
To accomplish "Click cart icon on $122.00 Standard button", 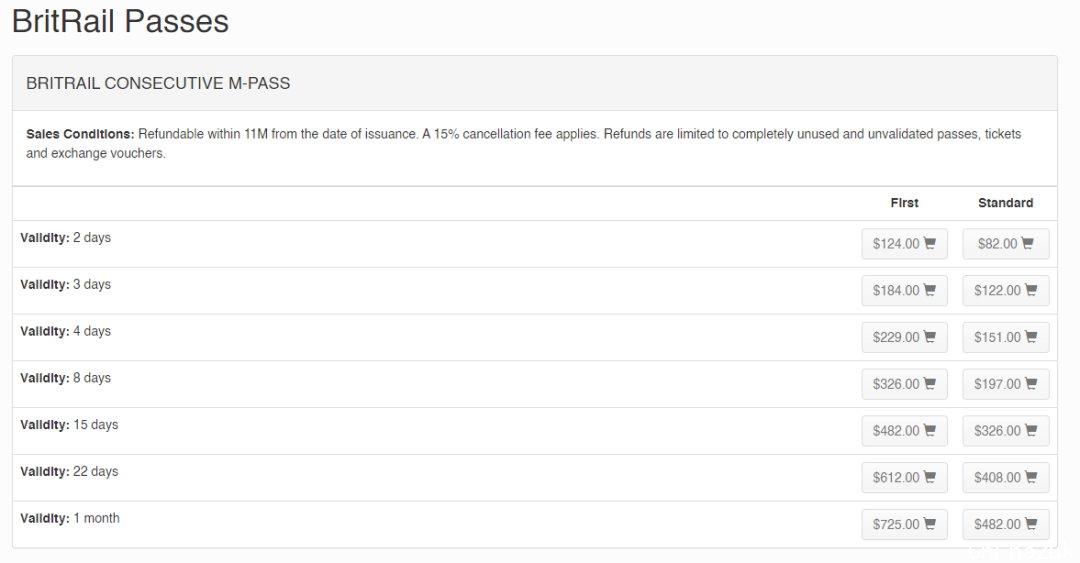I will (x=1030, y=290).
